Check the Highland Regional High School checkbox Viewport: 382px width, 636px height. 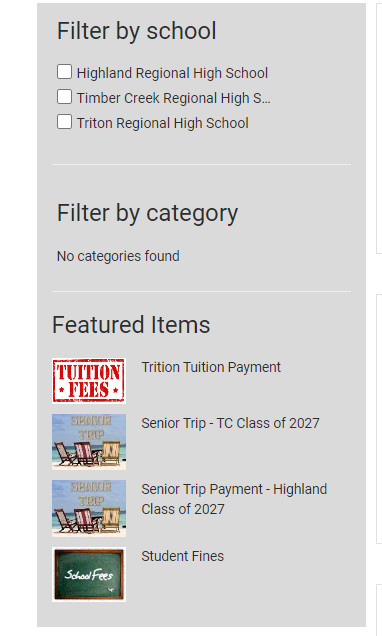(x=64, y=71)
